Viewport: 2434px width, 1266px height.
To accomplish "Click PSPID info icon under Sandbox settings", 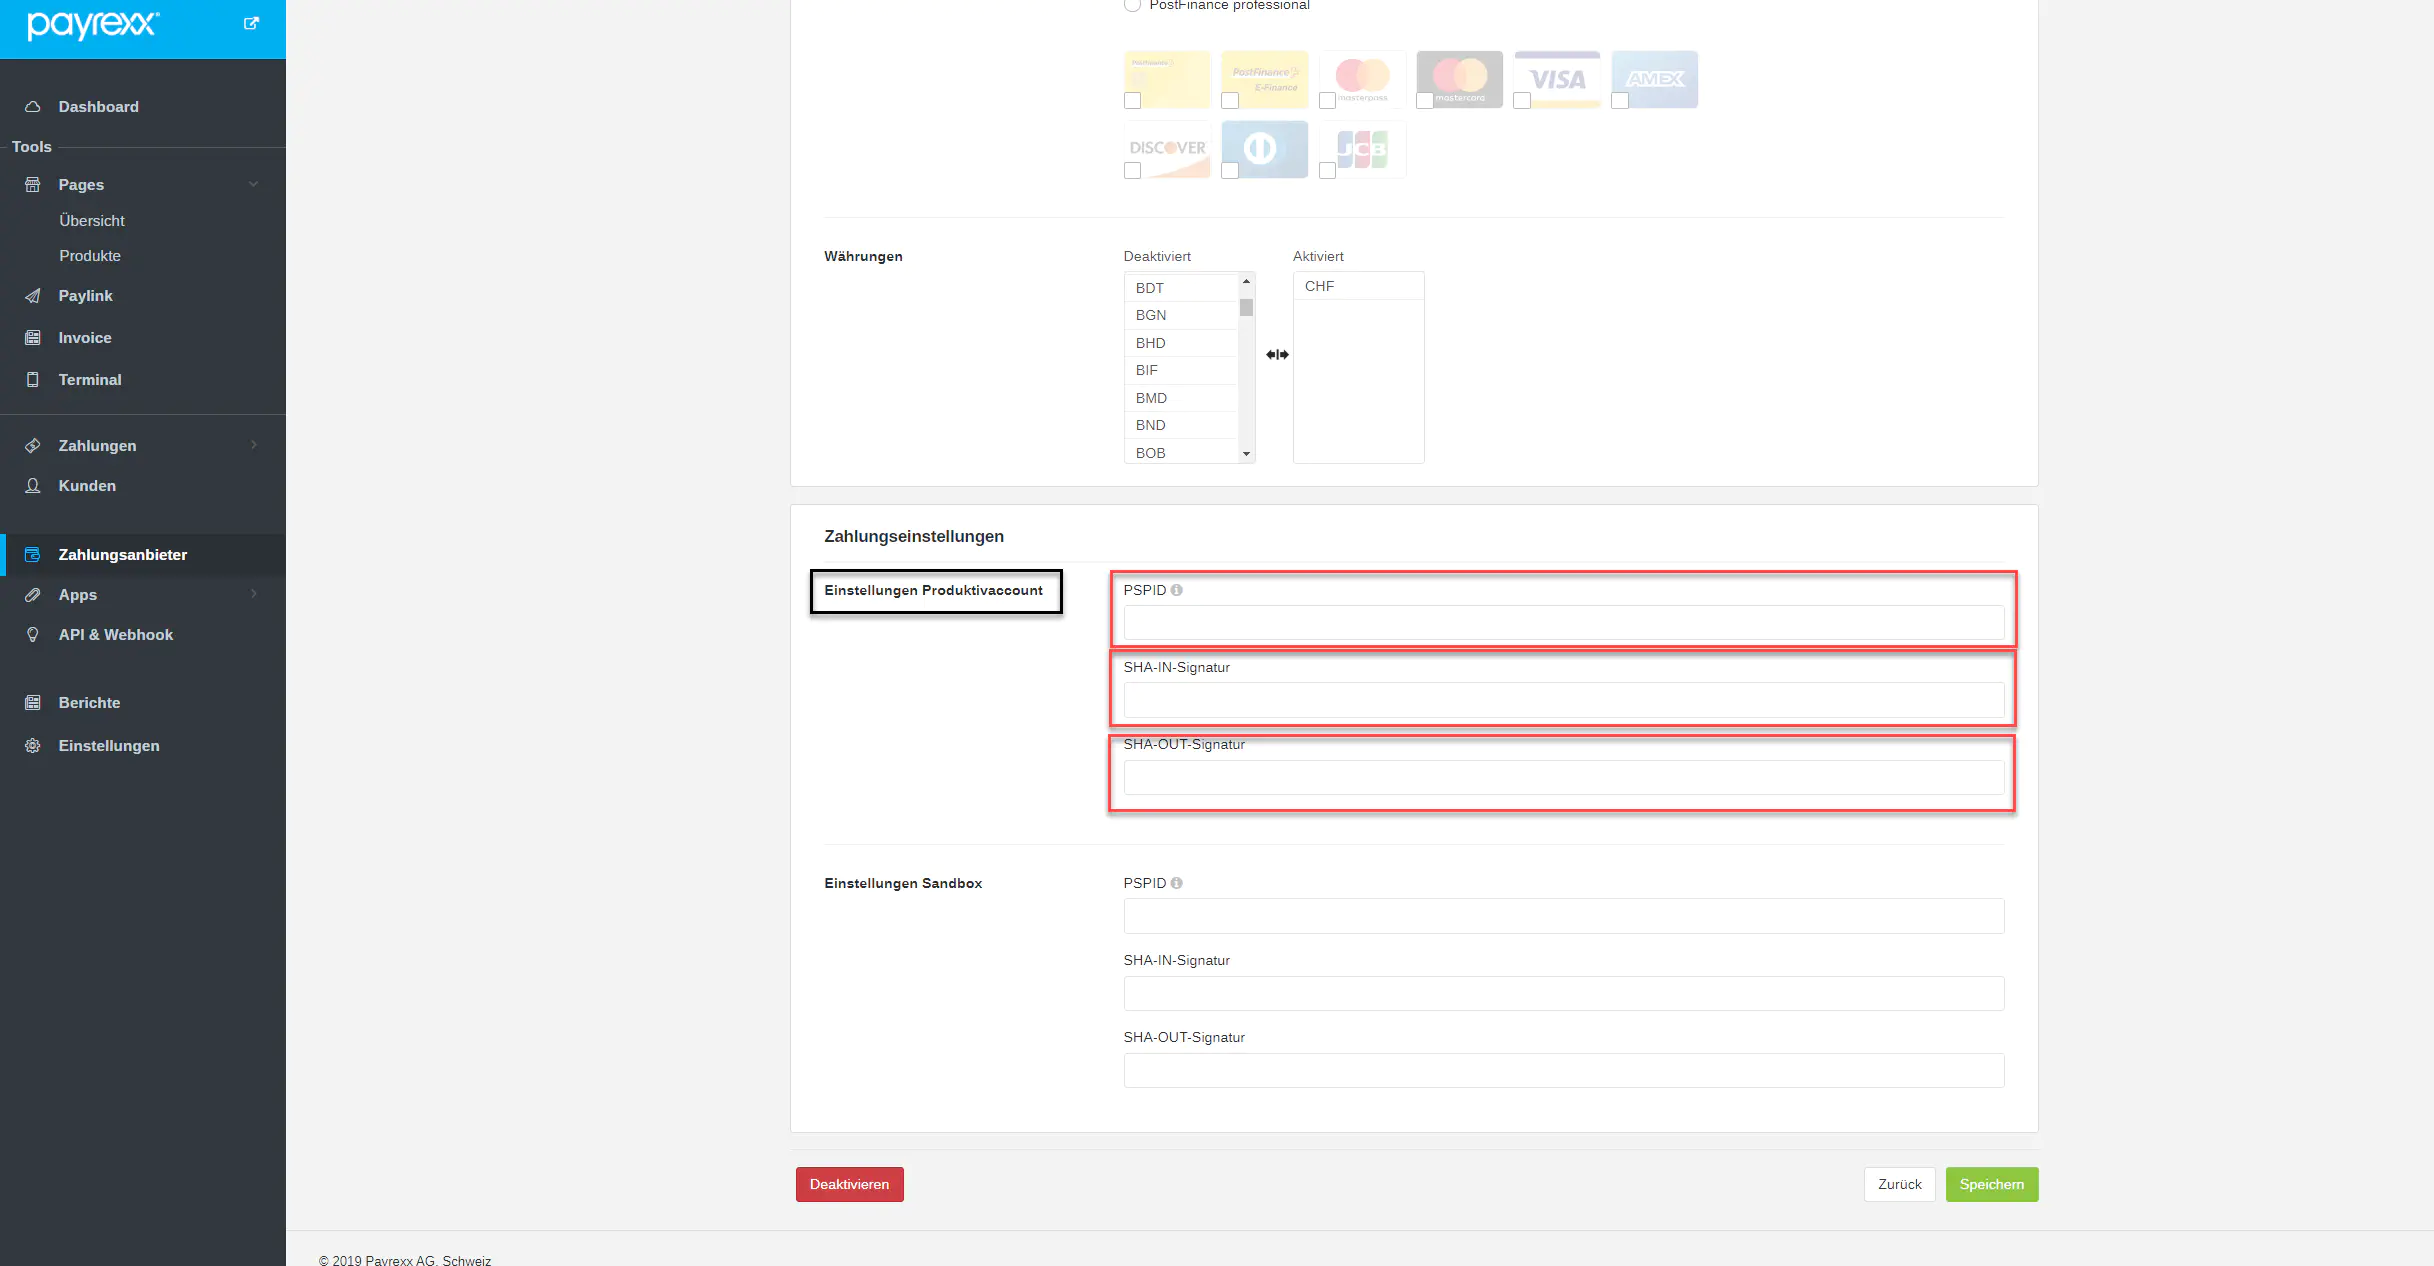I will coord(1176,883).
